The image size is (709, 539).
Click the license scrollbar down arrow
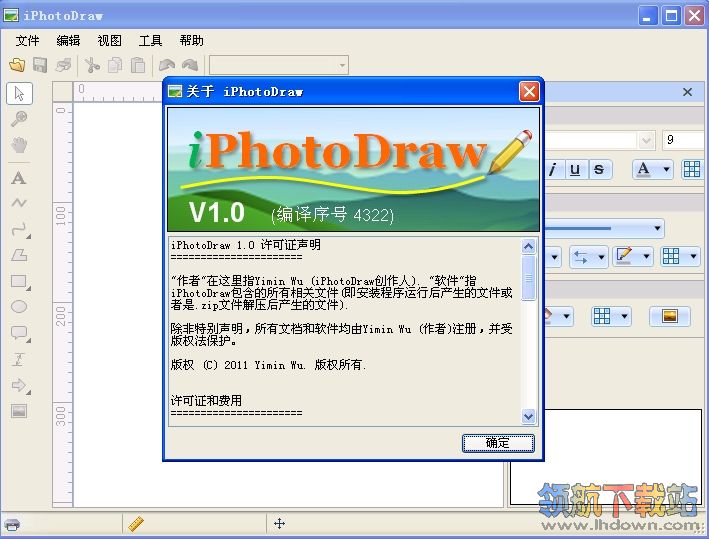[x=529, y=416]
